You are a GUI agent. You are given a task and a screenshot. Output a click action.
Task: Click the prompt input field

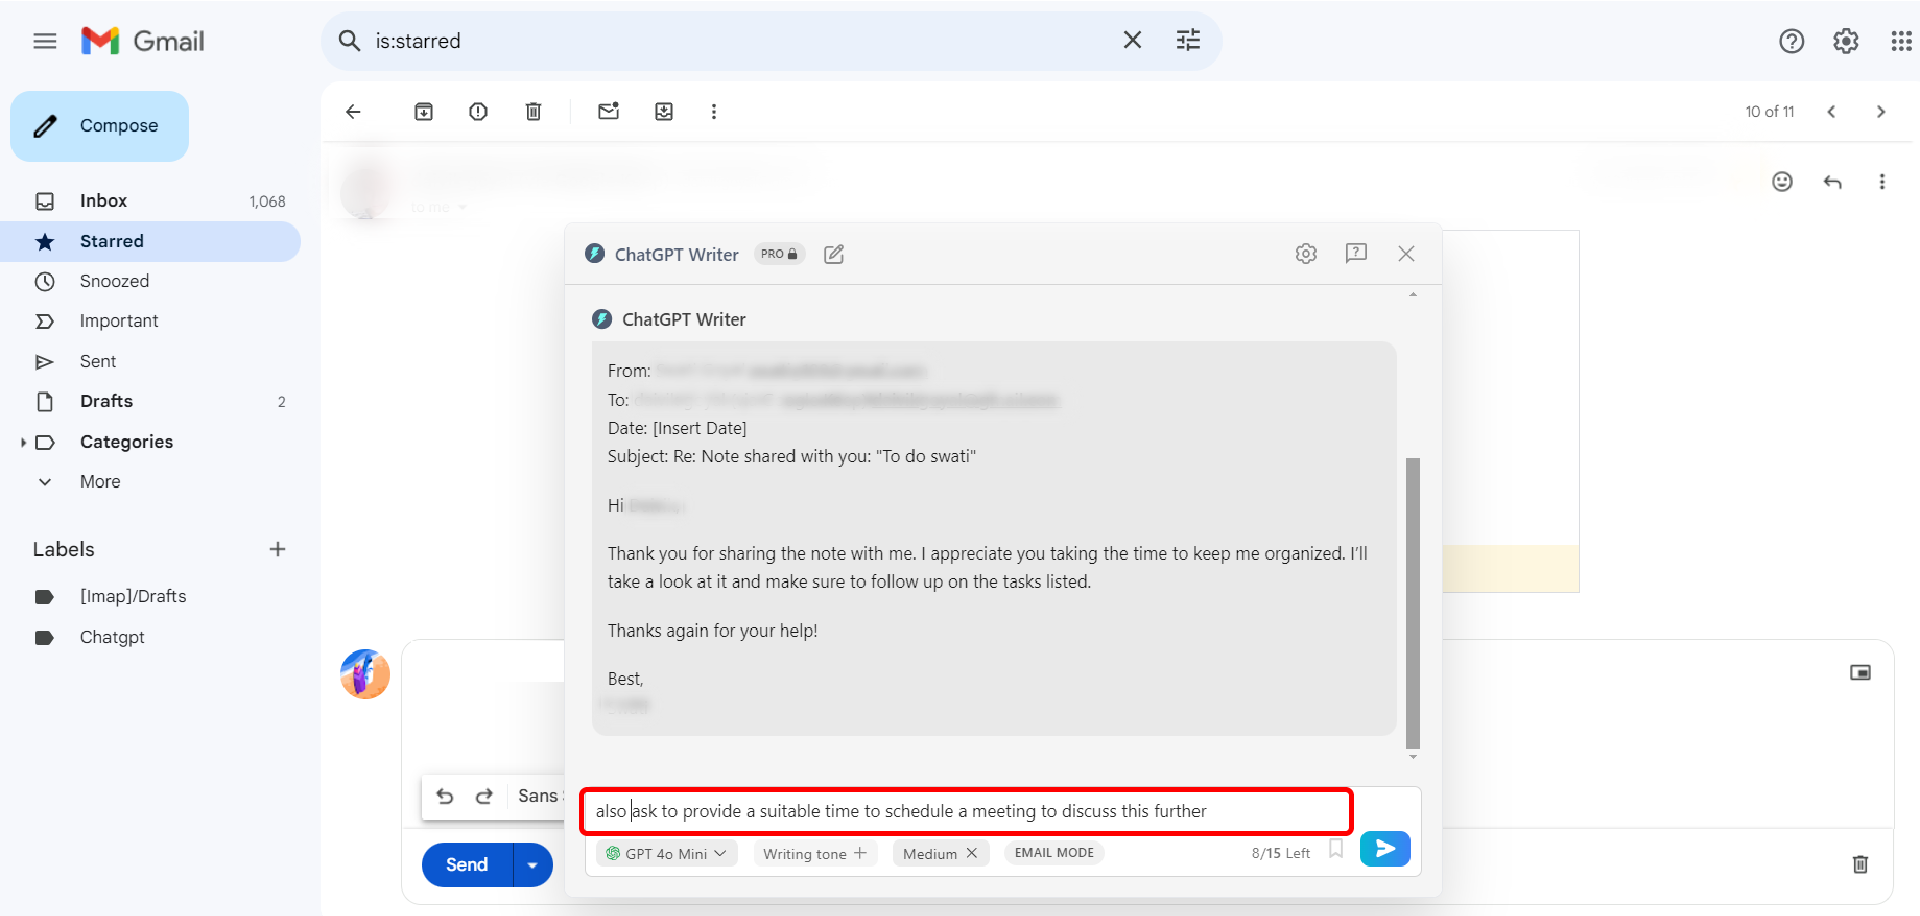click(966, 811)
